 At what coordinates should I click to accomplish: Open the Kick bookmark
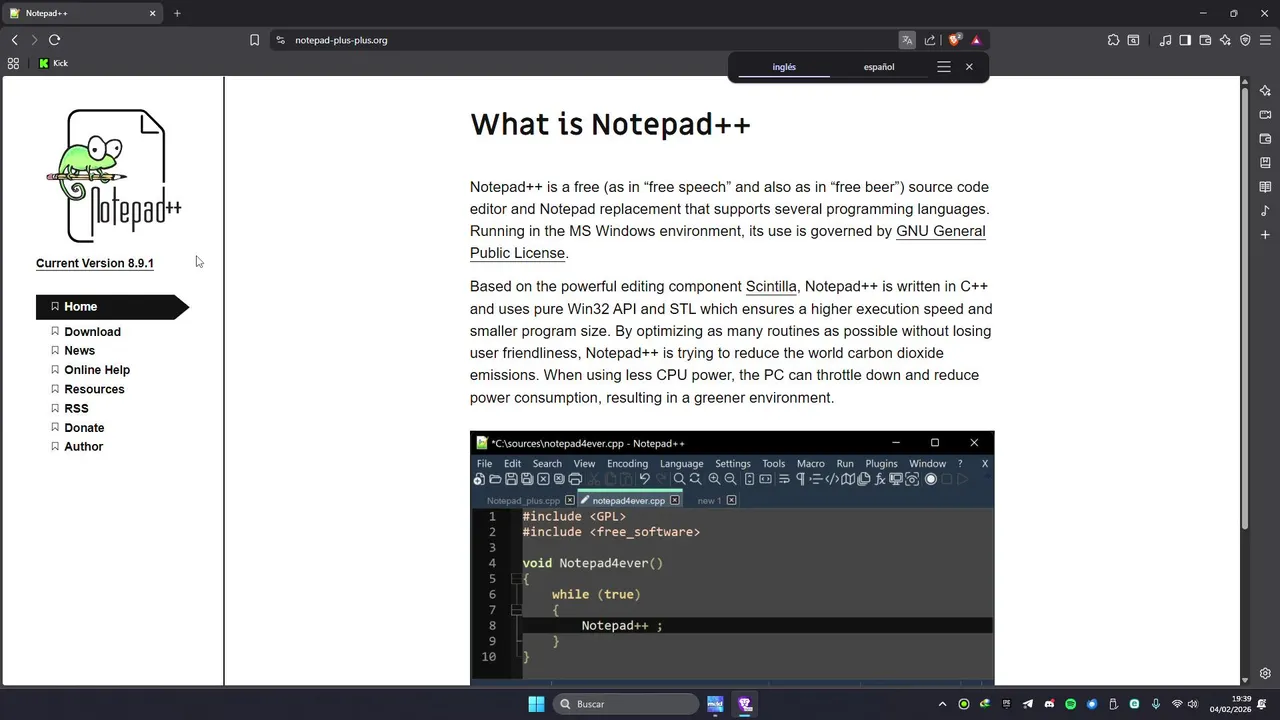click(53, 63)
